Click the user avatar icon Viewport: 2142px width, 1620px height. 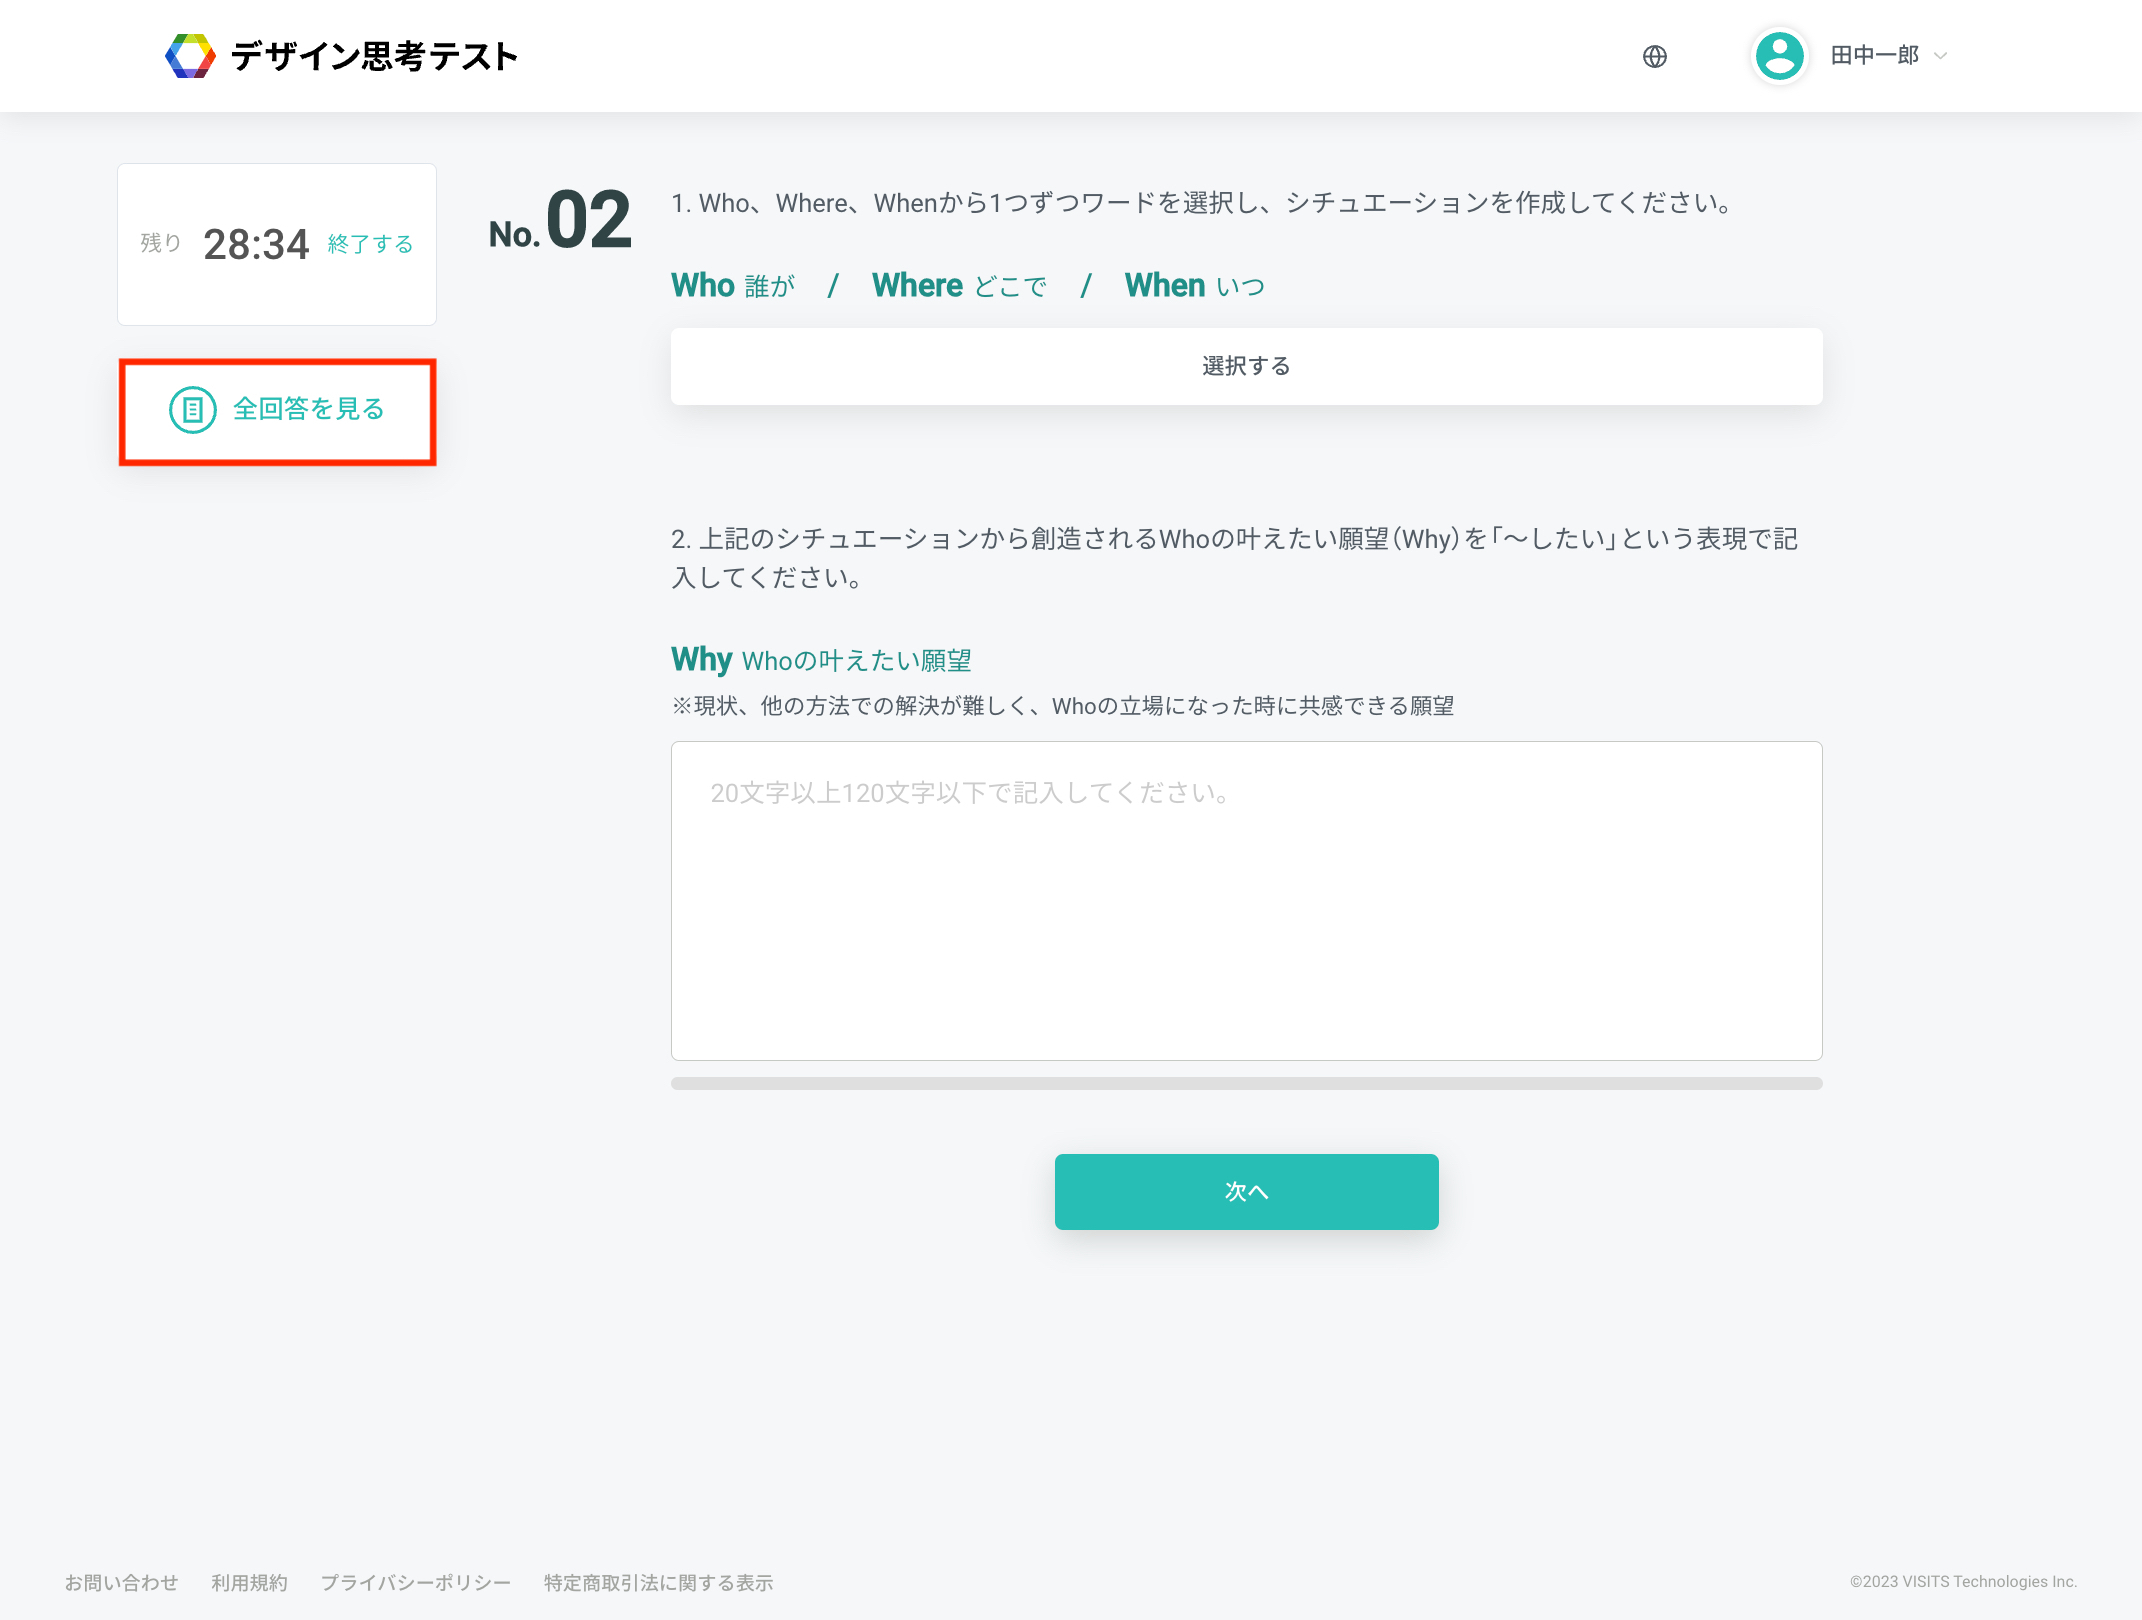[x=1779, y=56]
